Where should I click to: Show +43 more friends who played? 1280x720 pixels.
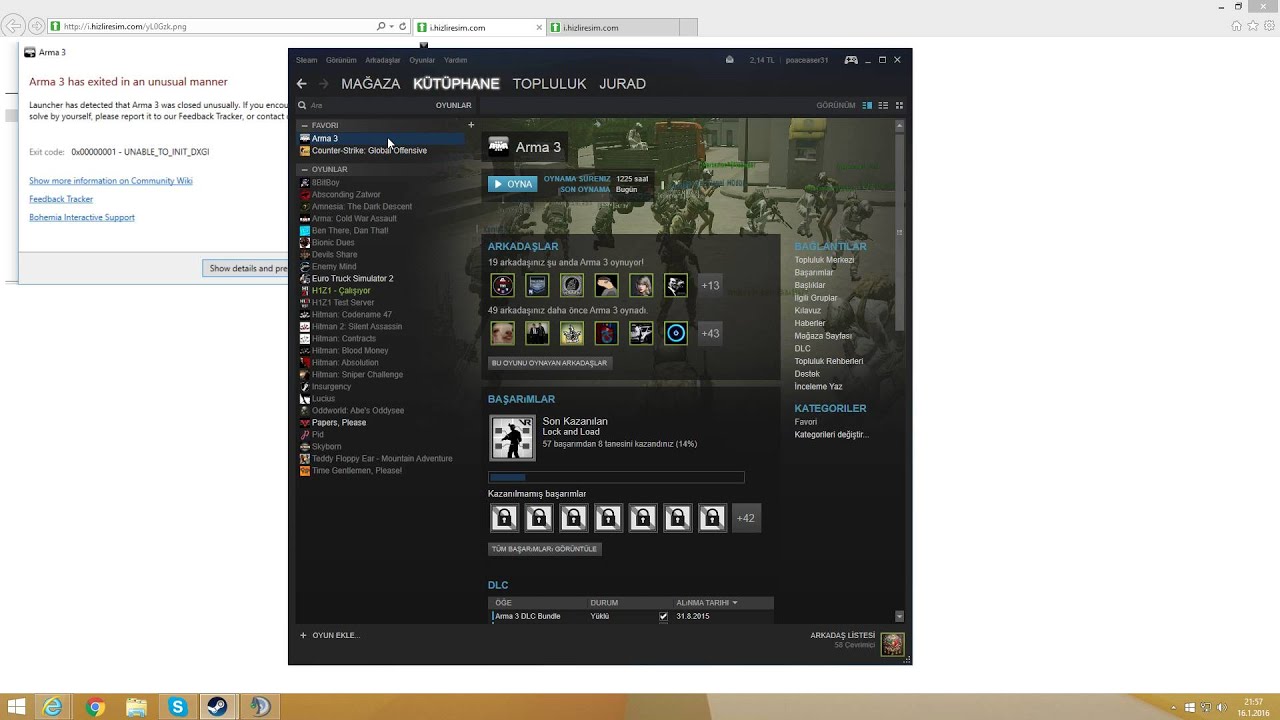[x=710, y=333]
